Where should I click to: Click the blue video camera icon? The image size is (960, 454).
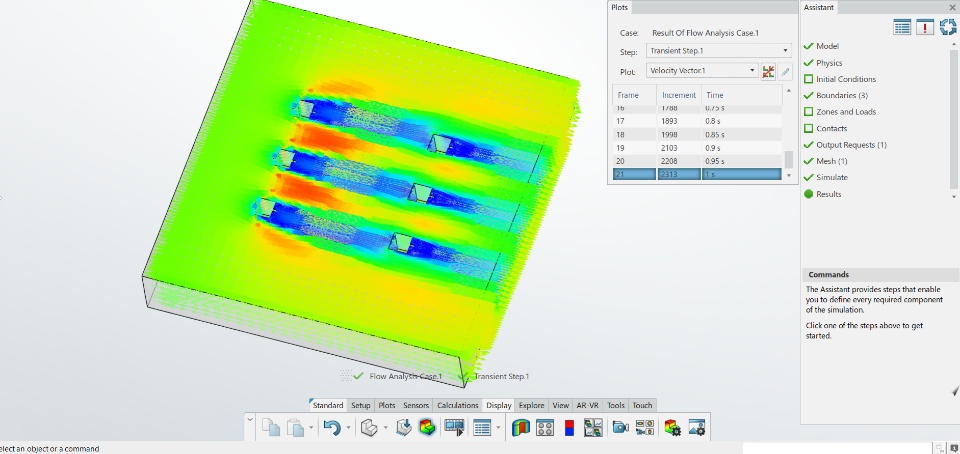coord(620,427)
